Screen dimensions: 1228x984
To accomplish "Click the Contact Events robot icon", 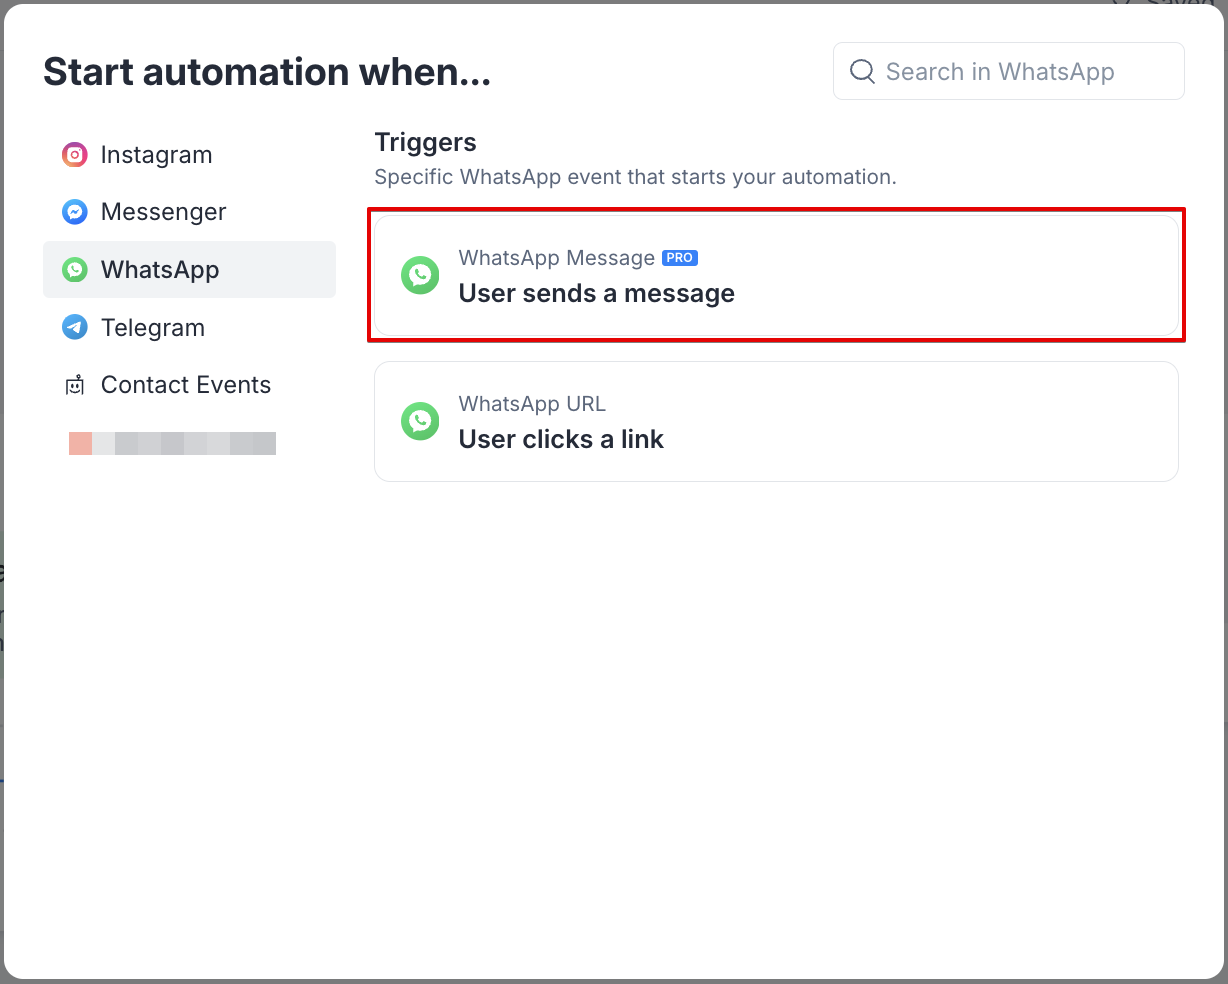I will point(75,385).
